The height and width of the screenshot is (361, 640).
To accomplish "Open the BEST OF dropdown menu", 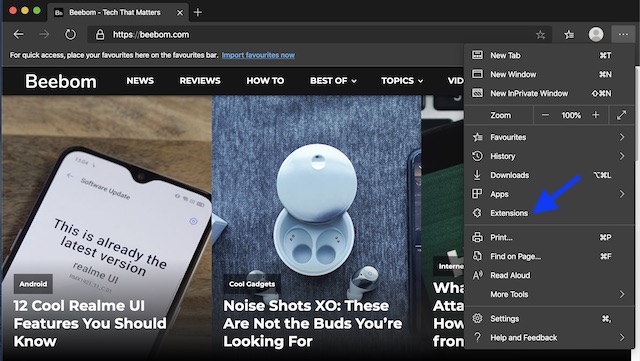I will pyautogui.click(x=333, y=81).
